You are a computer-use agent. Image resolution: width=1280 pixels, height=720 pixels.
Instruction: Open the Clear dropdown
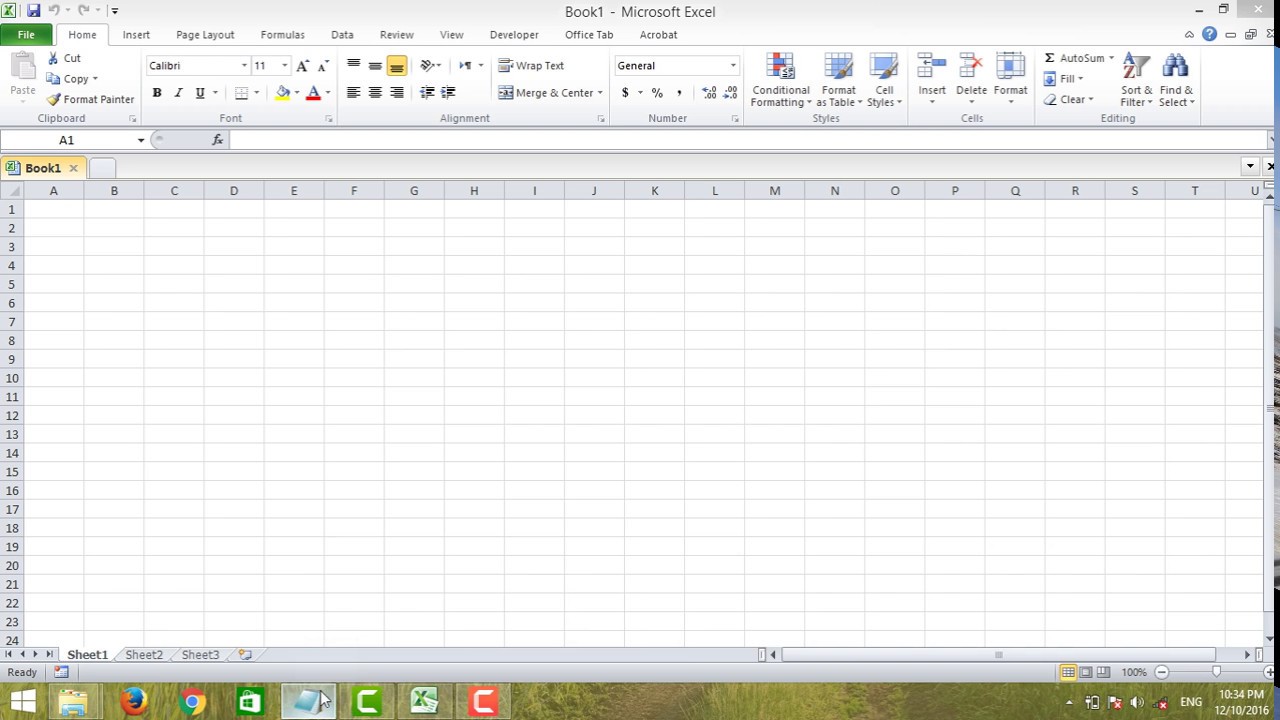[x=1068, y=100]
